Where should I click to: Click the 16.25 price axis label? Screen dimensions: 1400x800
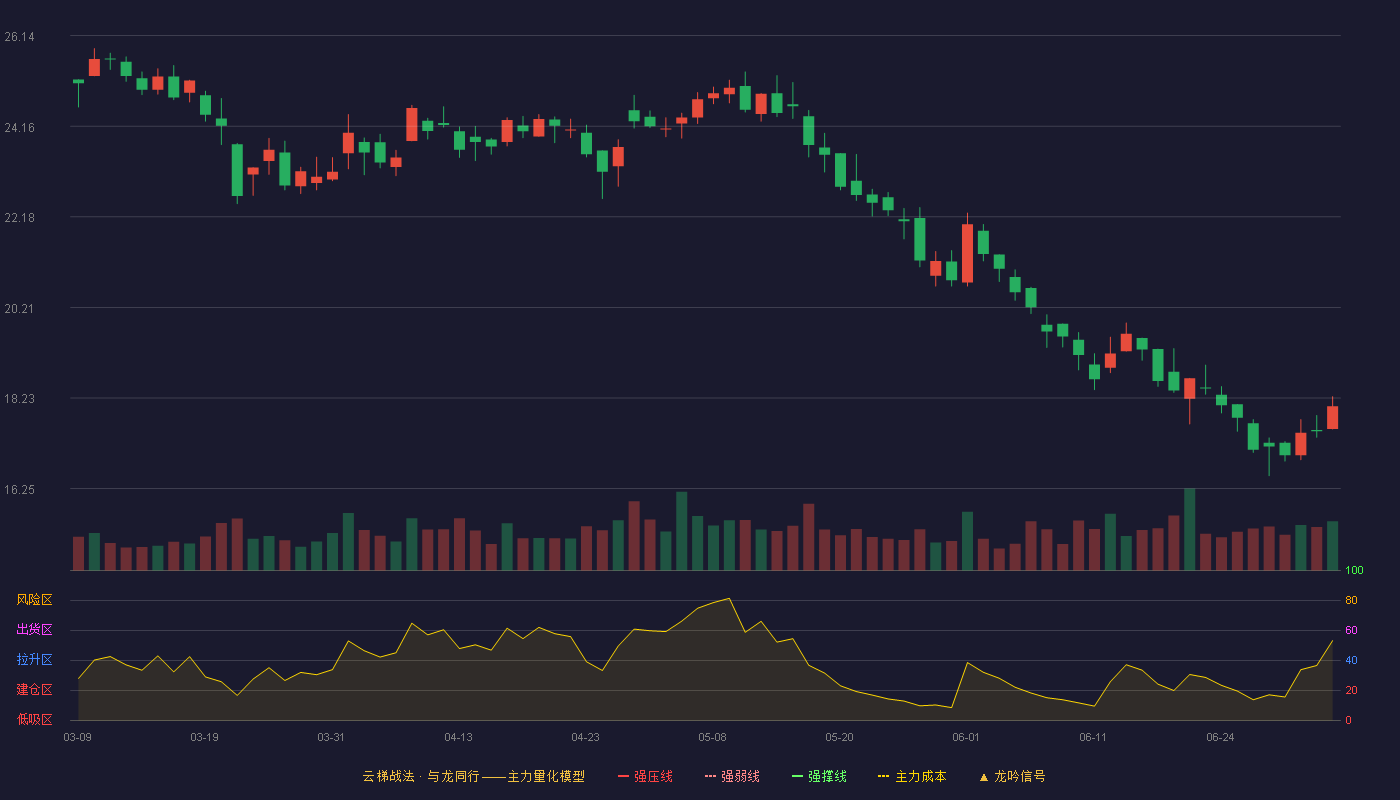click(x=19, y=490)
